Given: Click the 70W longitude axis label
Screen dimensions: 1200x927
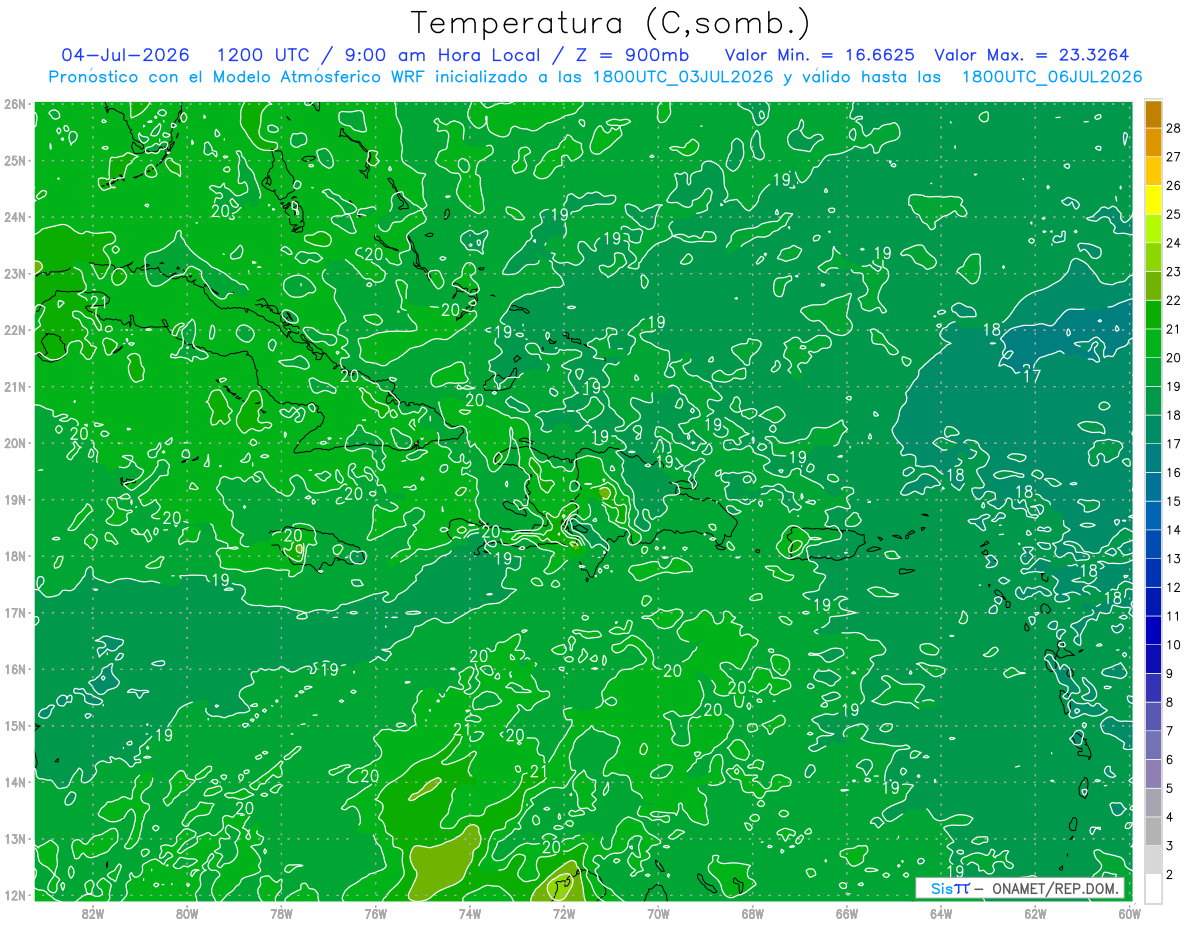Looking at the screenshot, I should (658, 912).
